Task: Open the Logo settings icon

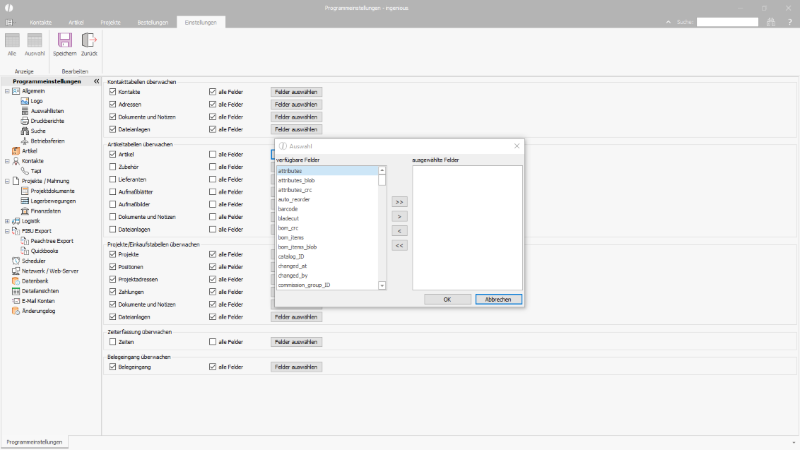Action: pyautogui.click(x=24, y=101)
